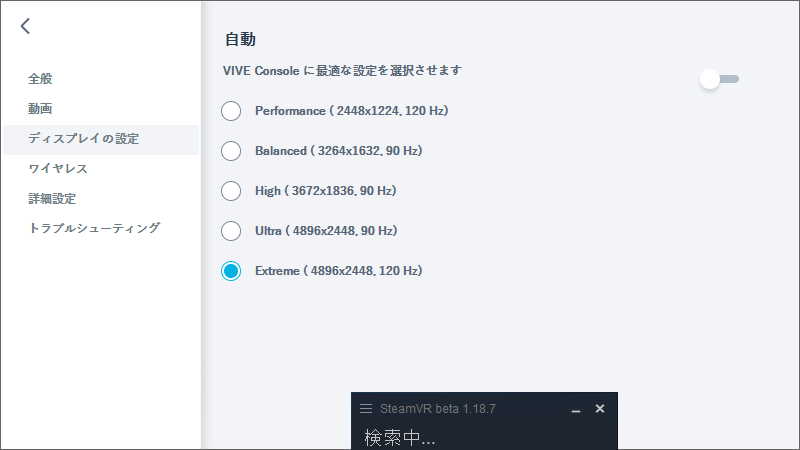Image resolution: width=800 pixels, height=450 pixels.
Task: Open the ディスプレイの設定 section
Action: click(x=83, y=139)
